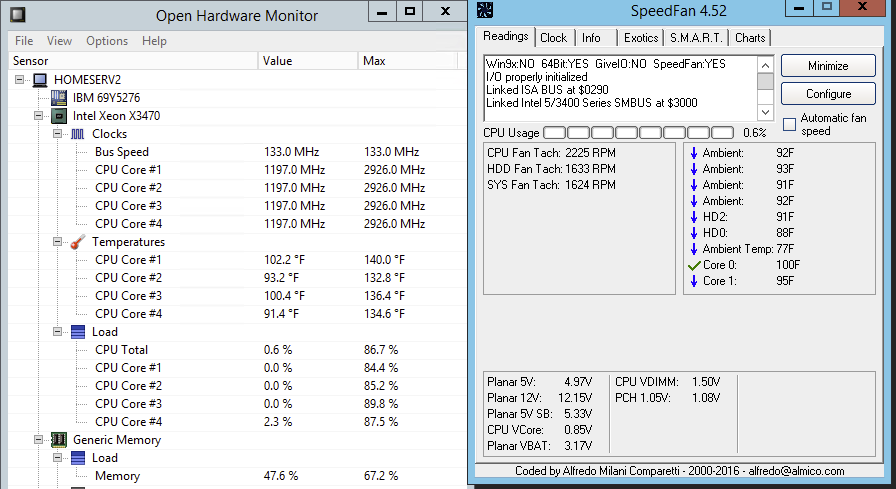The height and width of the screenshot is (489, 896).
Task: Click the Temperatures thermometer icon
Action: 78,242
